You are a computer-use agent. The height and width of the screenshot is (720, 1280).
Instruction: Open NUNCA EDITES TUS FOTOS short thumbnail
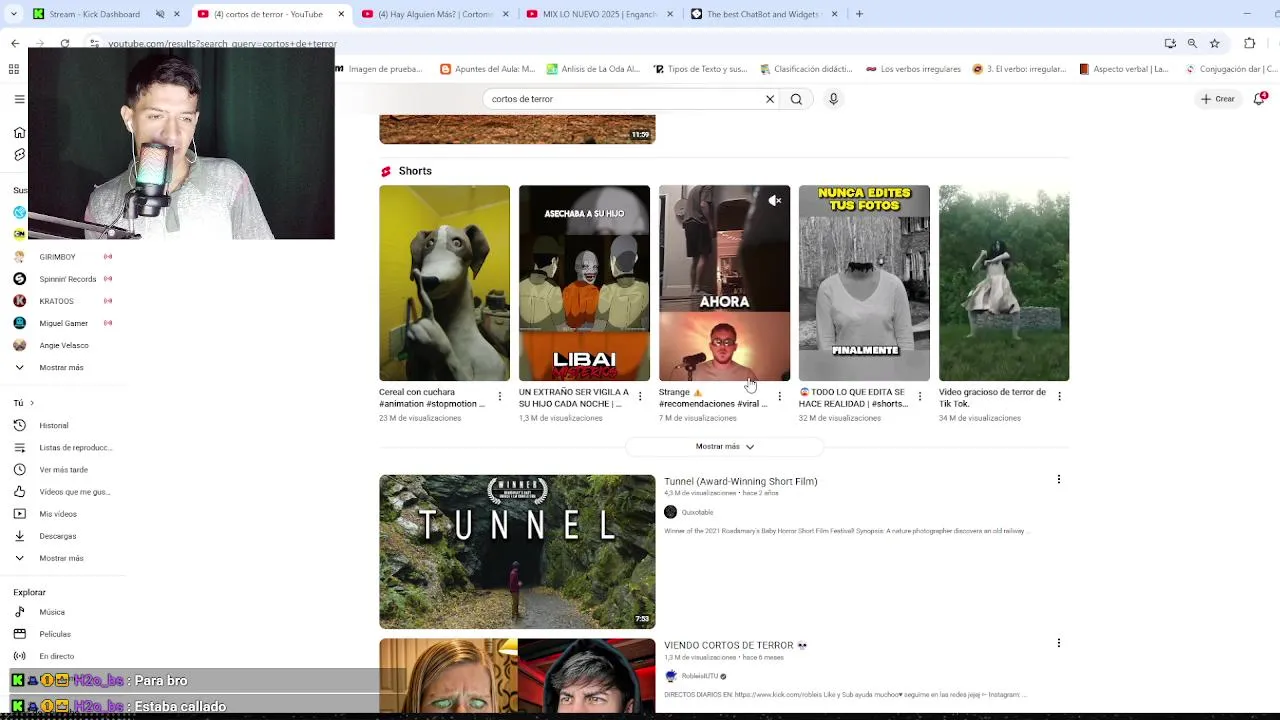(864, 283)
